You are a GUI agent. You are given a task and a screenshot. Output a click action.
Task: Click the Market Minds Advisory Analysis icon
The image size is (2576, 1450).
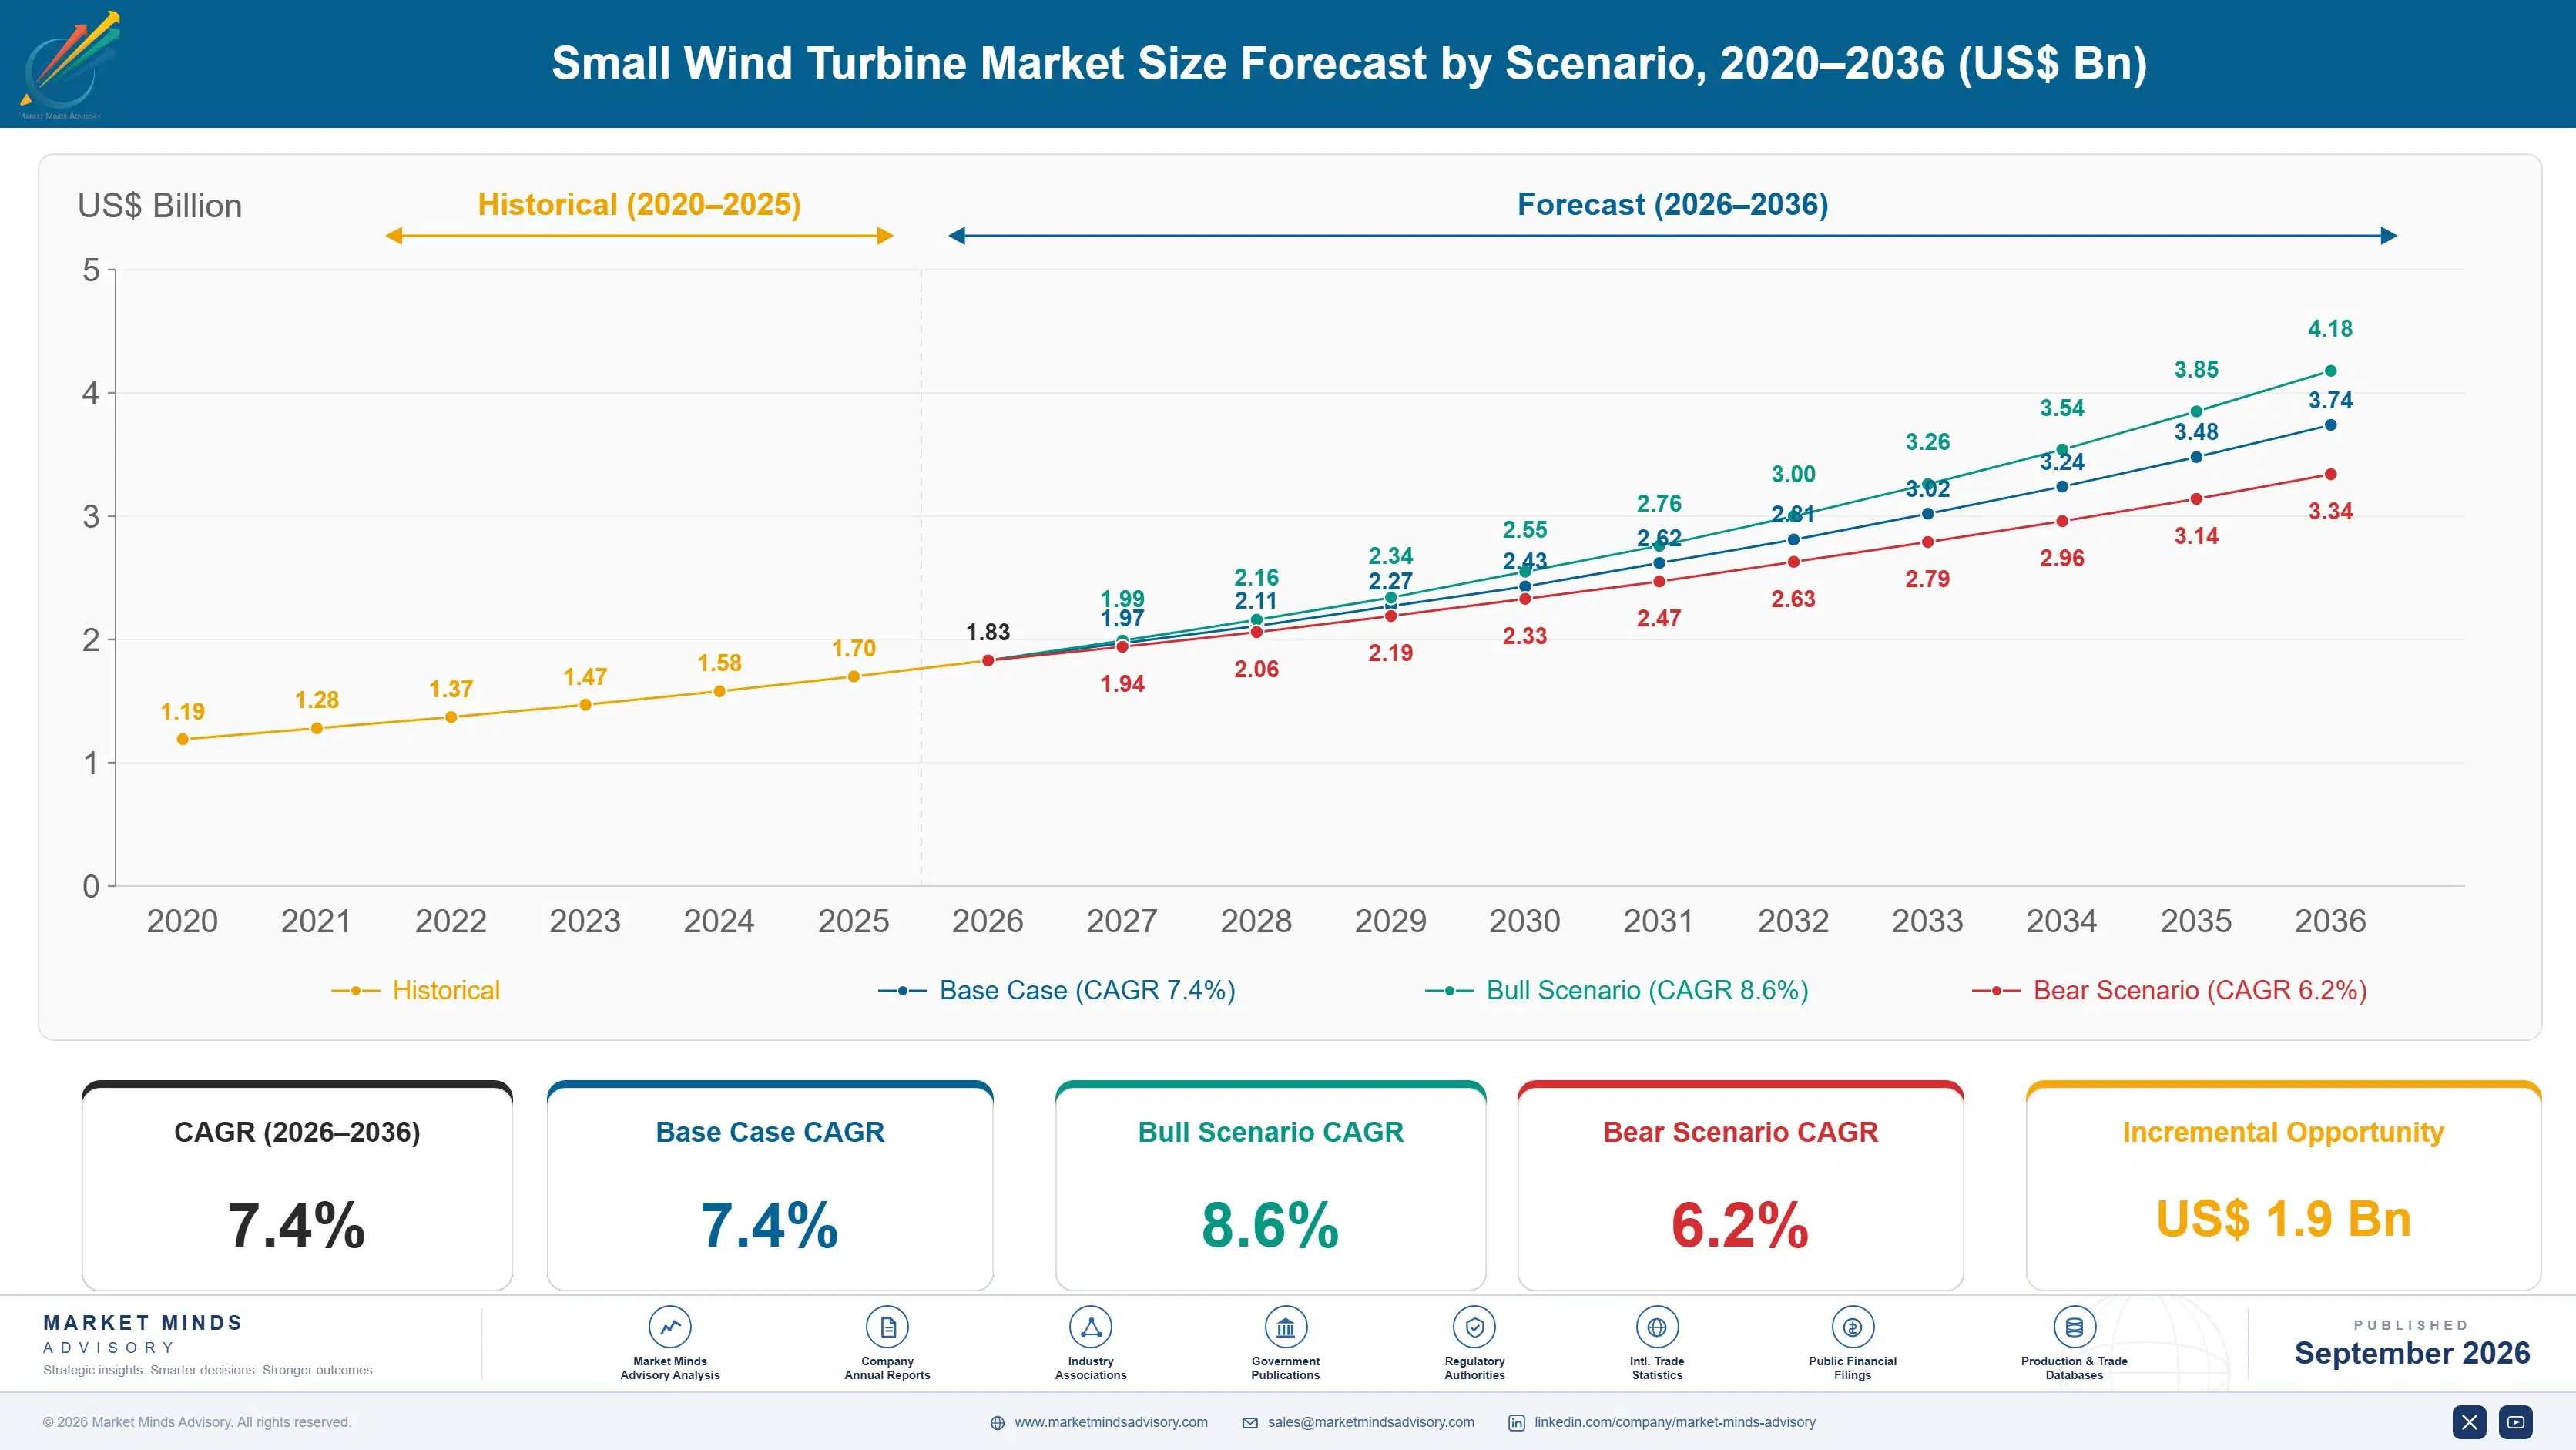pos(670,1327)
